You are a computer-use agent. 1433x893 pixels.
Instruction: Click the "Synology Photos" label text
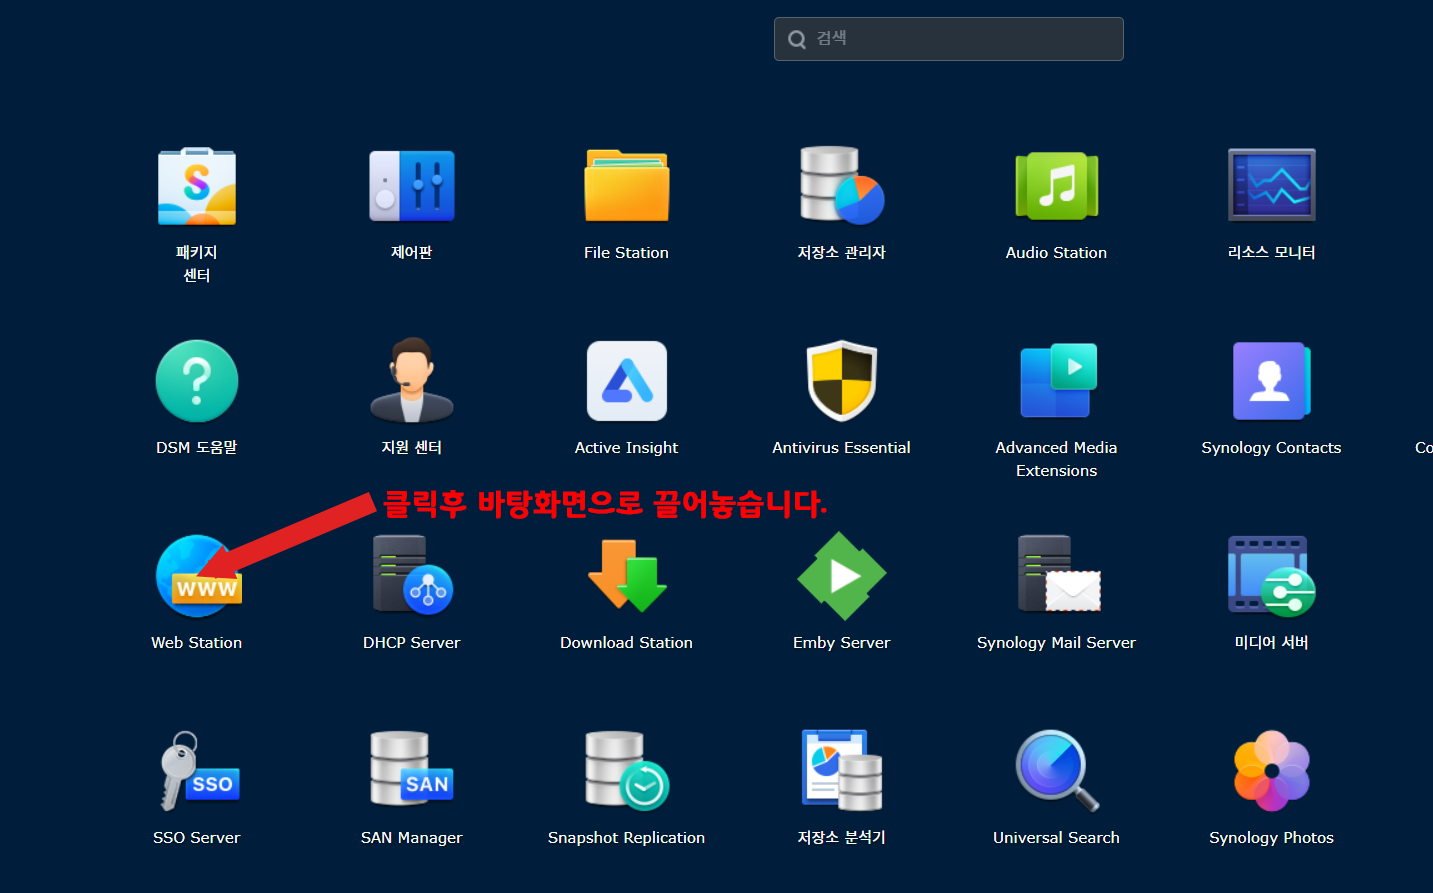[x=1272, y=838]
